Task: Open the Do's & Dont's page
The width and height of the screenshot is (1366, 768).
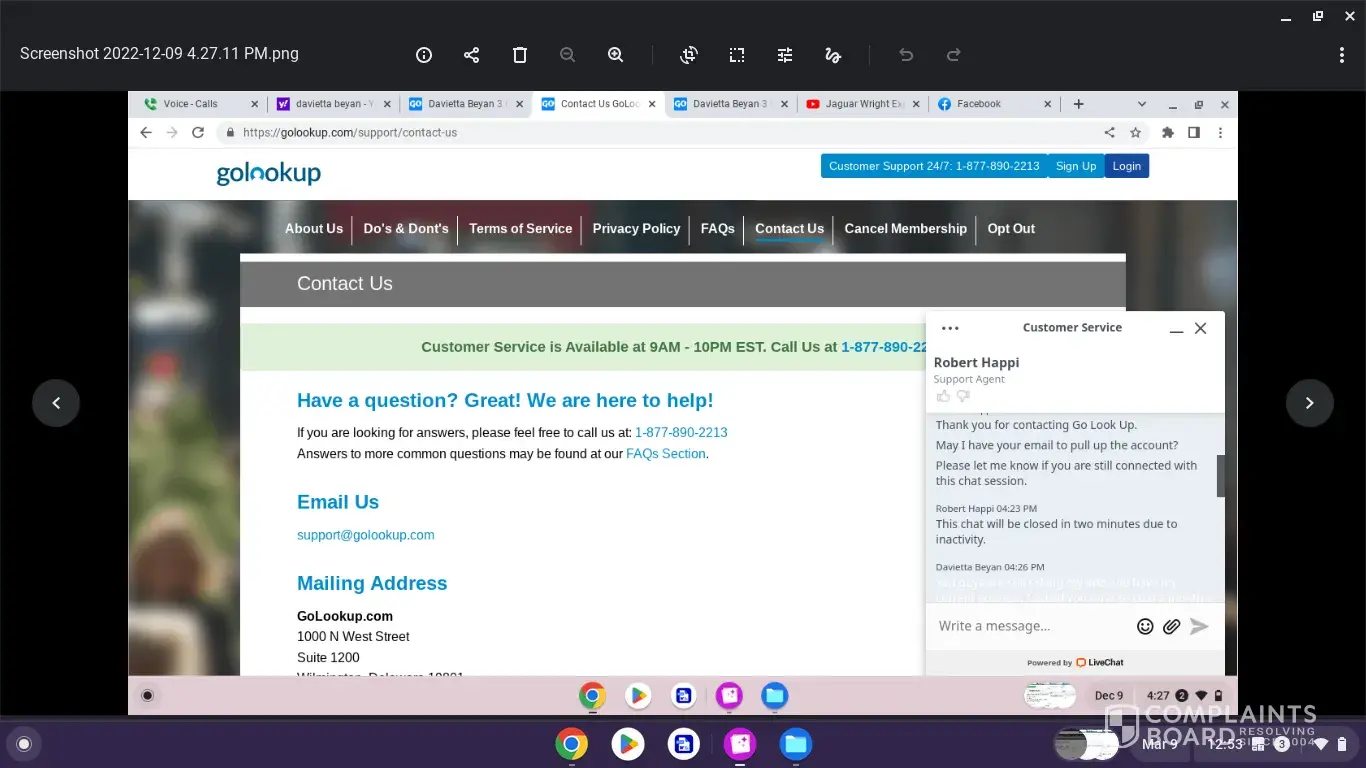Action: pos(406,228)
